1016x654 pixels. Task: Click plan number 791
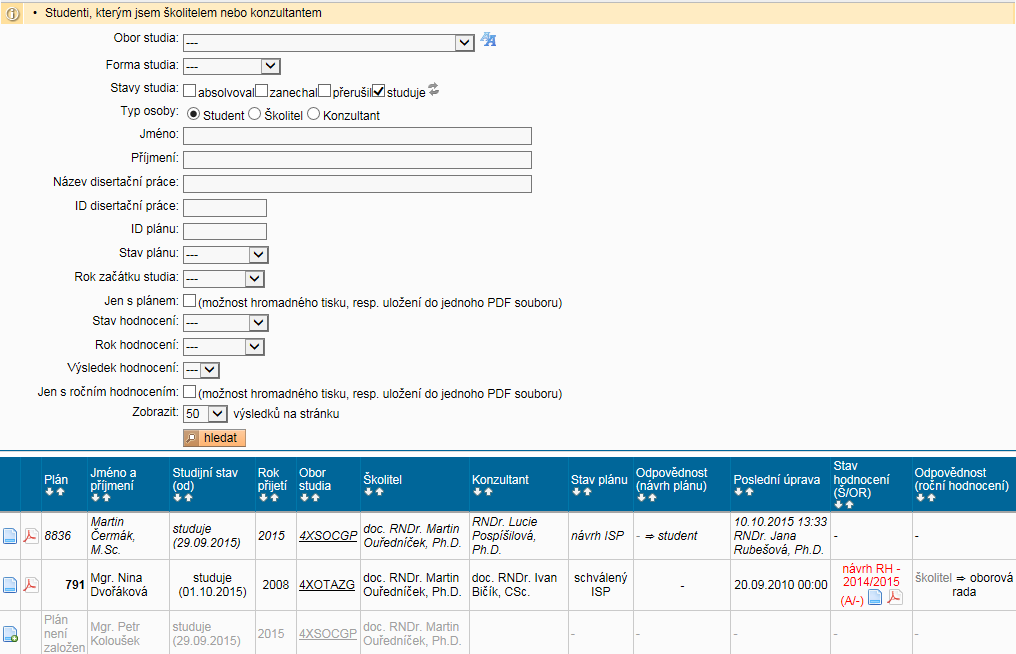pos(75,585)
